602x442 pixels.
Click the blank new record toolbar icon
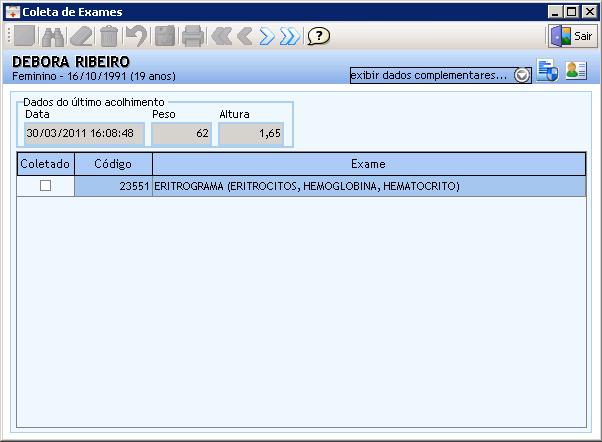pyautogui.click(x=25, y=36)
